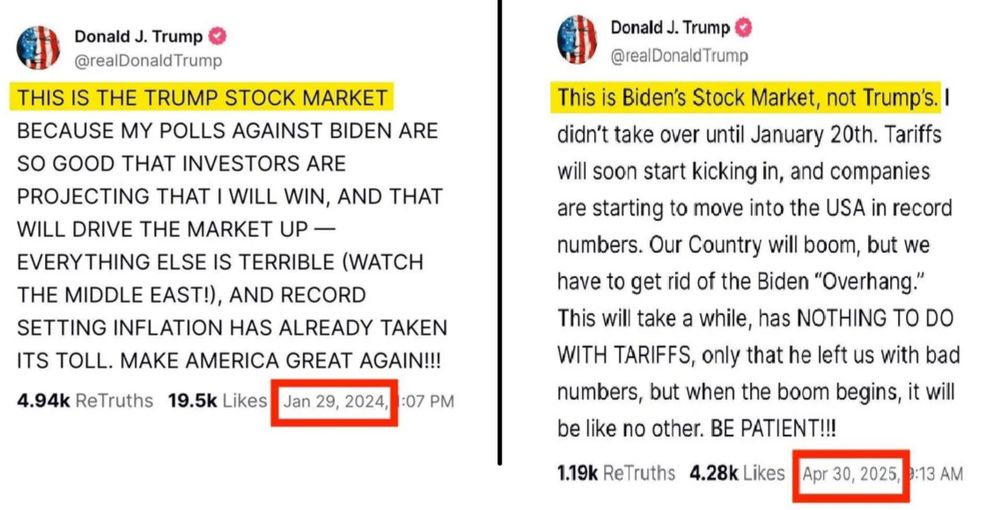The width and height of the screenshot is (1000, 510).
Task: View 19.5k Likes count
Action: coord(217,401)
